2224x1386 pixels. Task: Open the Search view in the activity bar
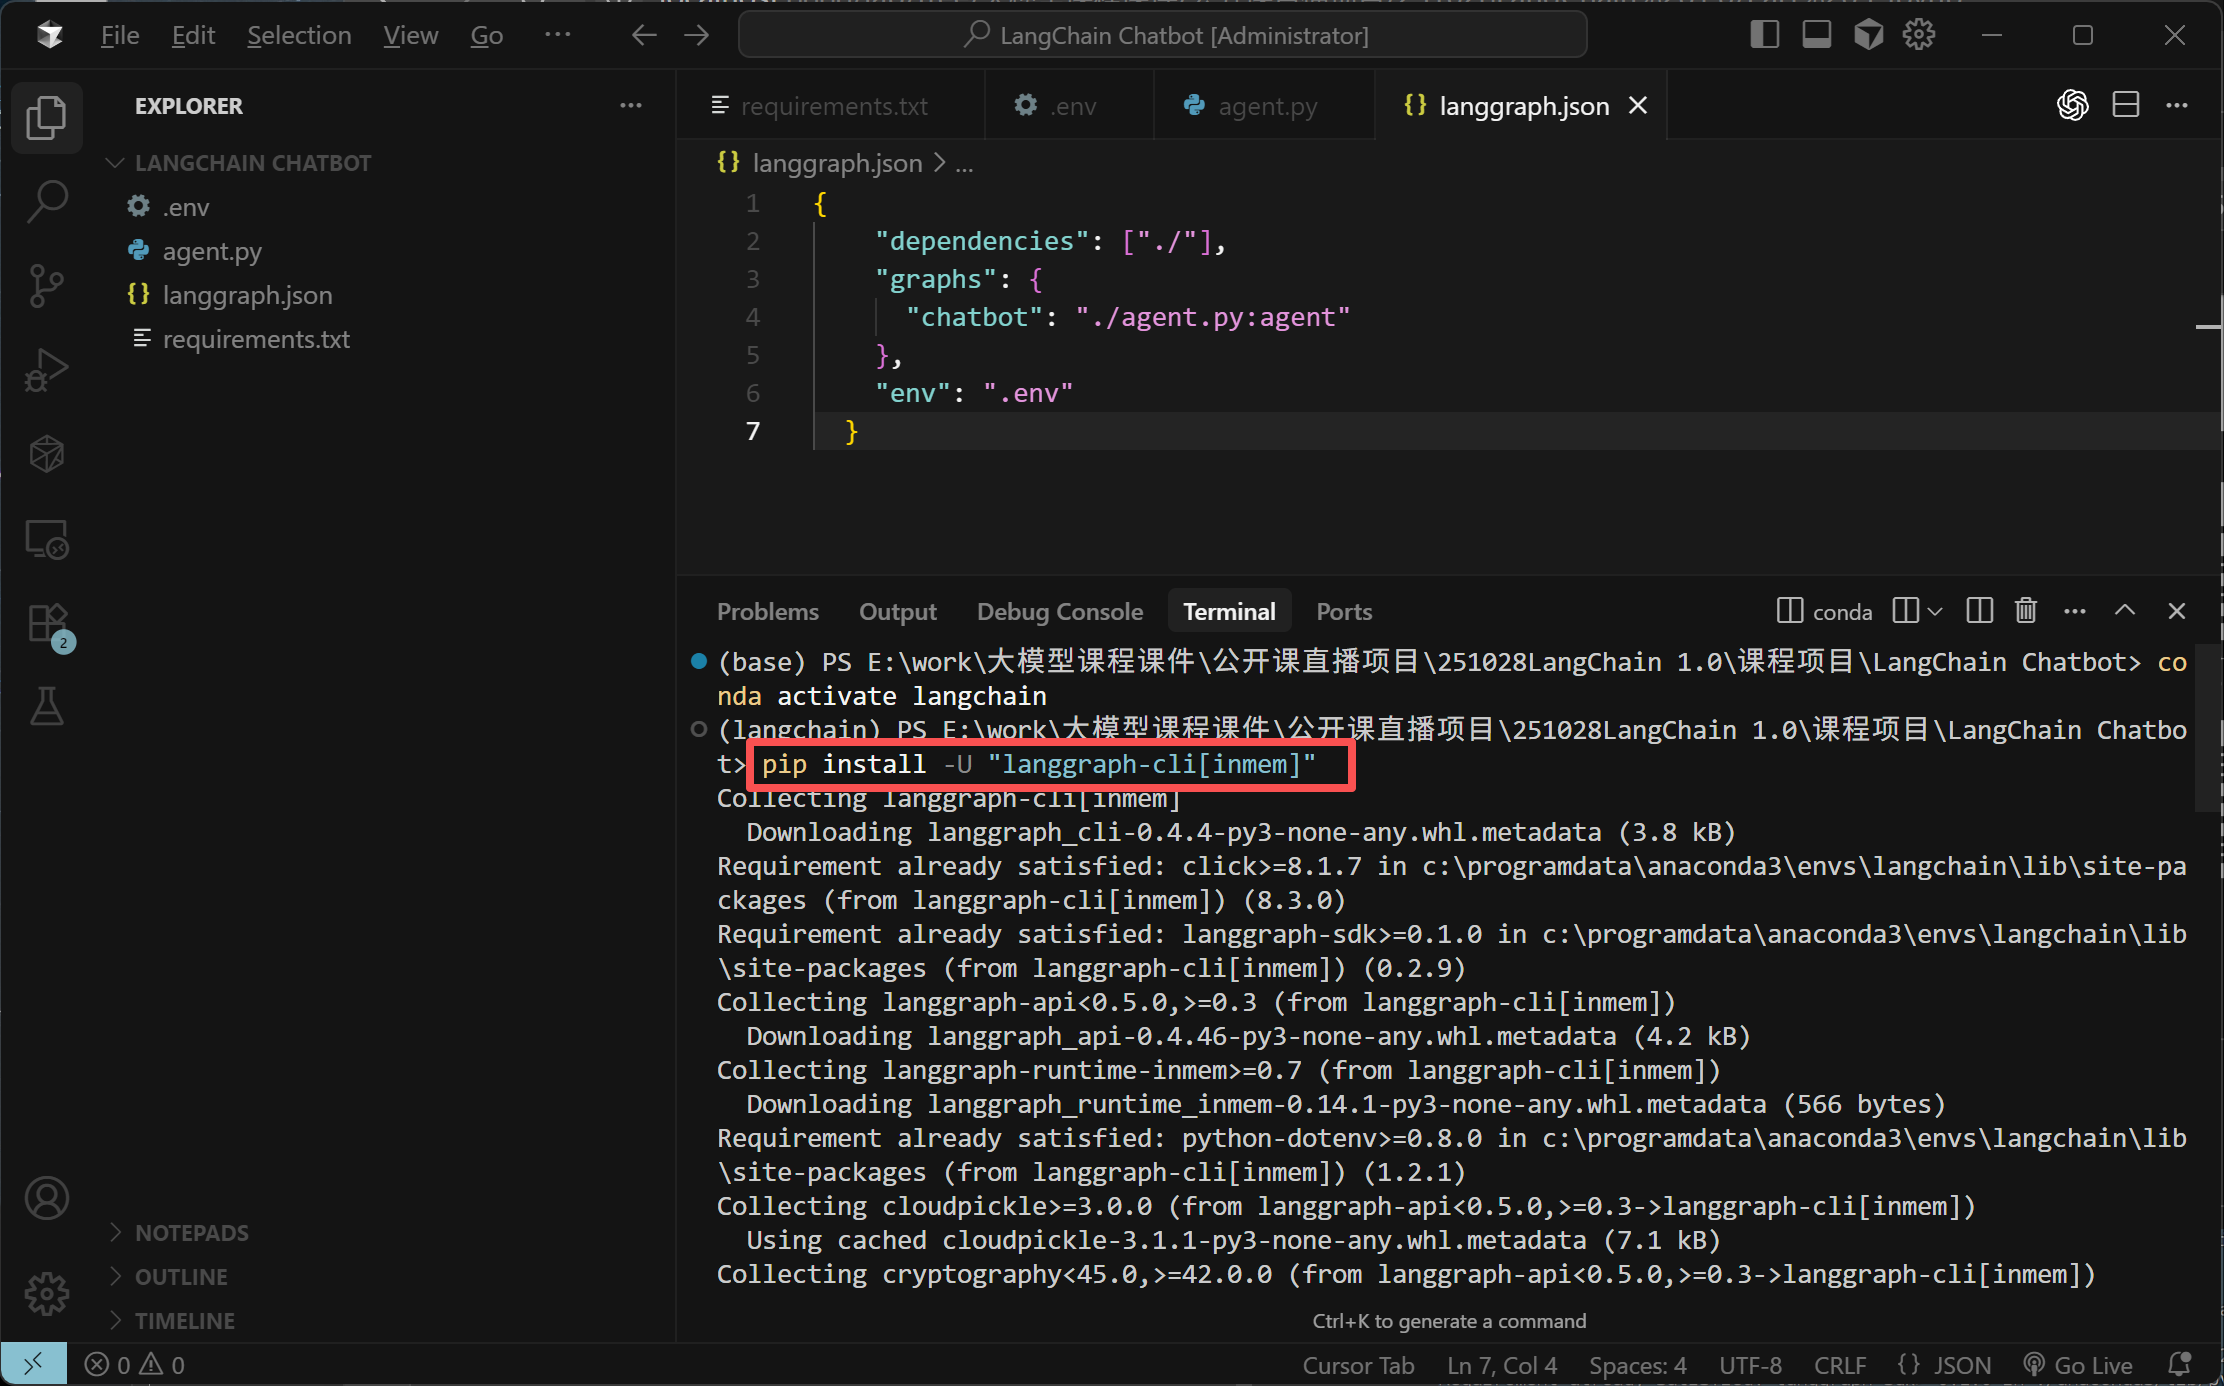pos(46,202)
